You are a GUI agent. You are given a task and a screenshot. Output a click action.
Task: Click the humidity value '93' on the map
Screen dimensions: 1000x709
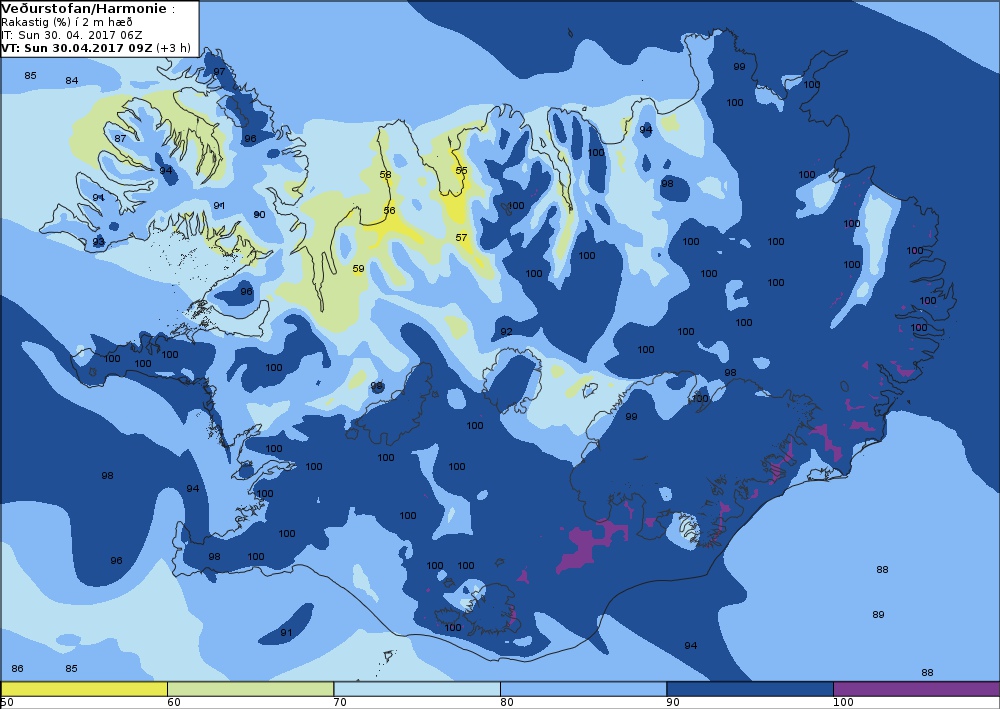click(99, 242)
